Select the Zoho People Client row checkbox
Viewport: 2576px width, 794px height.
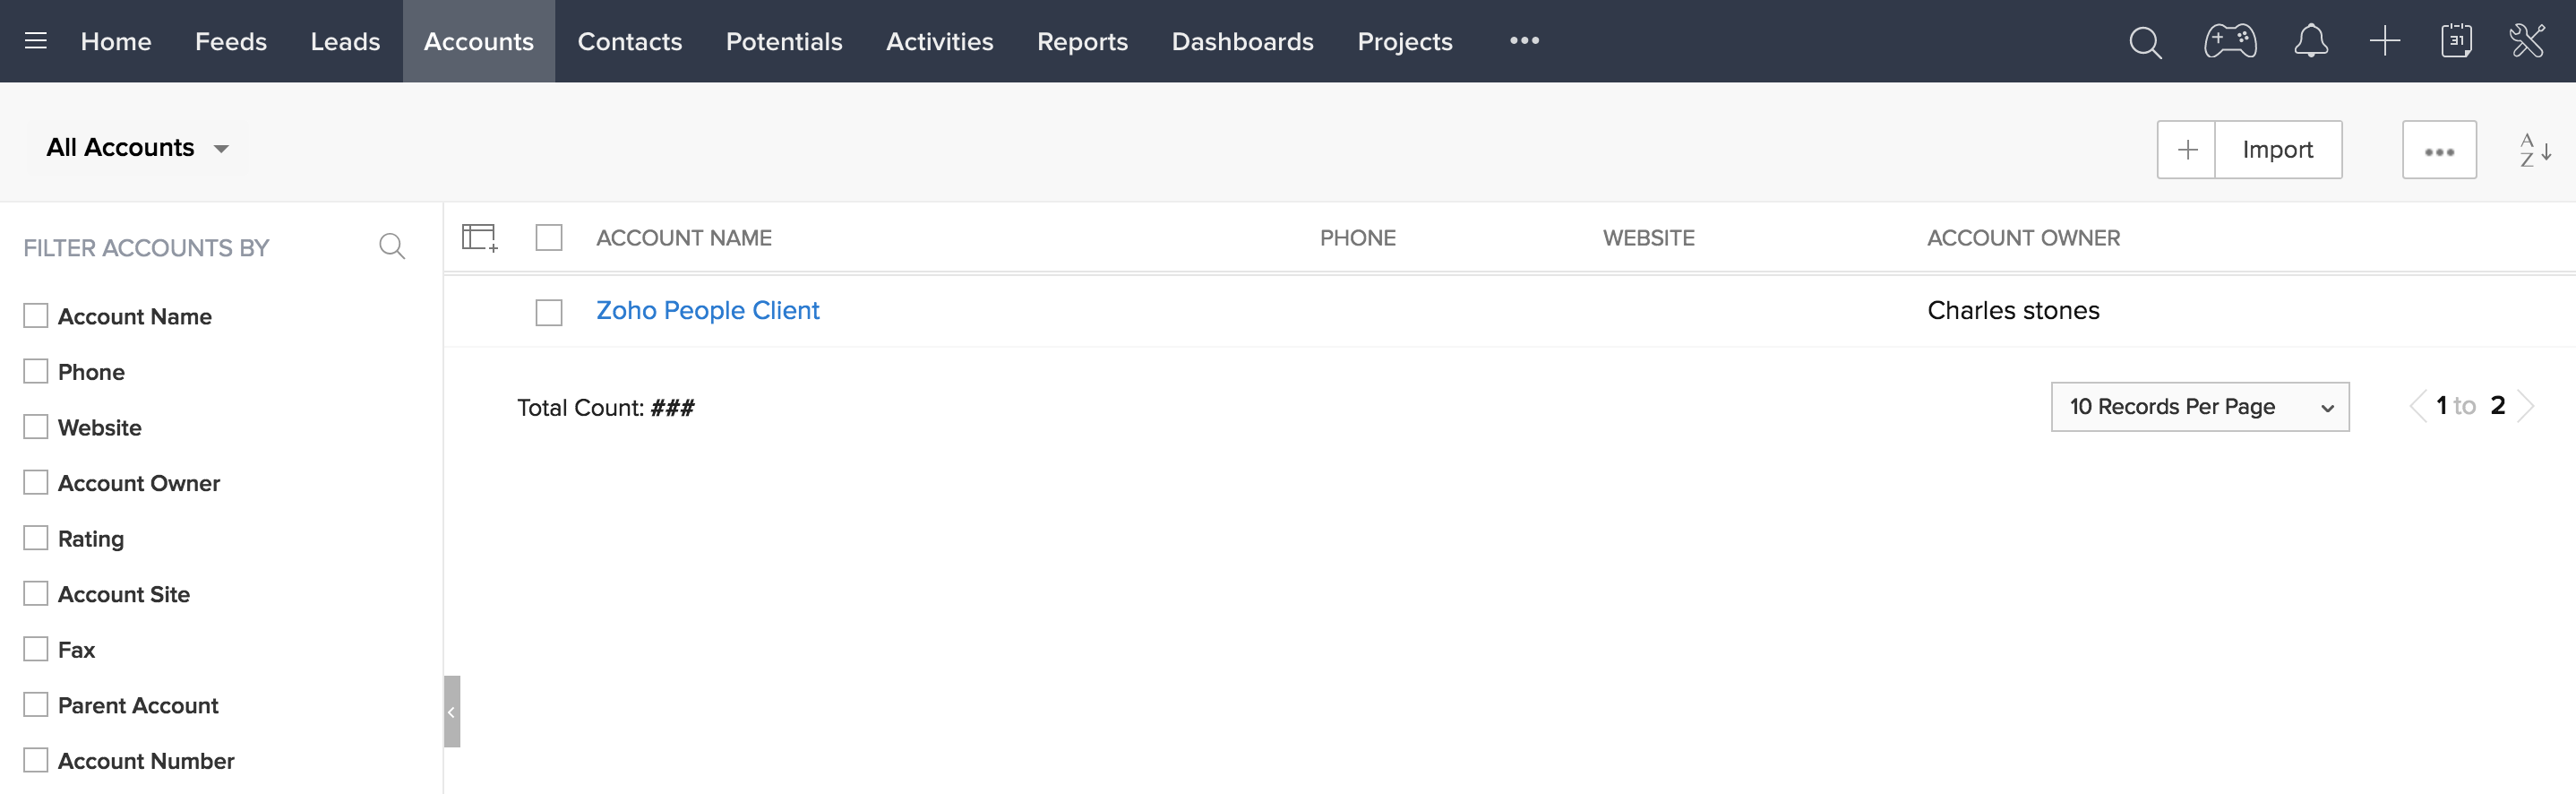(549, 312)
